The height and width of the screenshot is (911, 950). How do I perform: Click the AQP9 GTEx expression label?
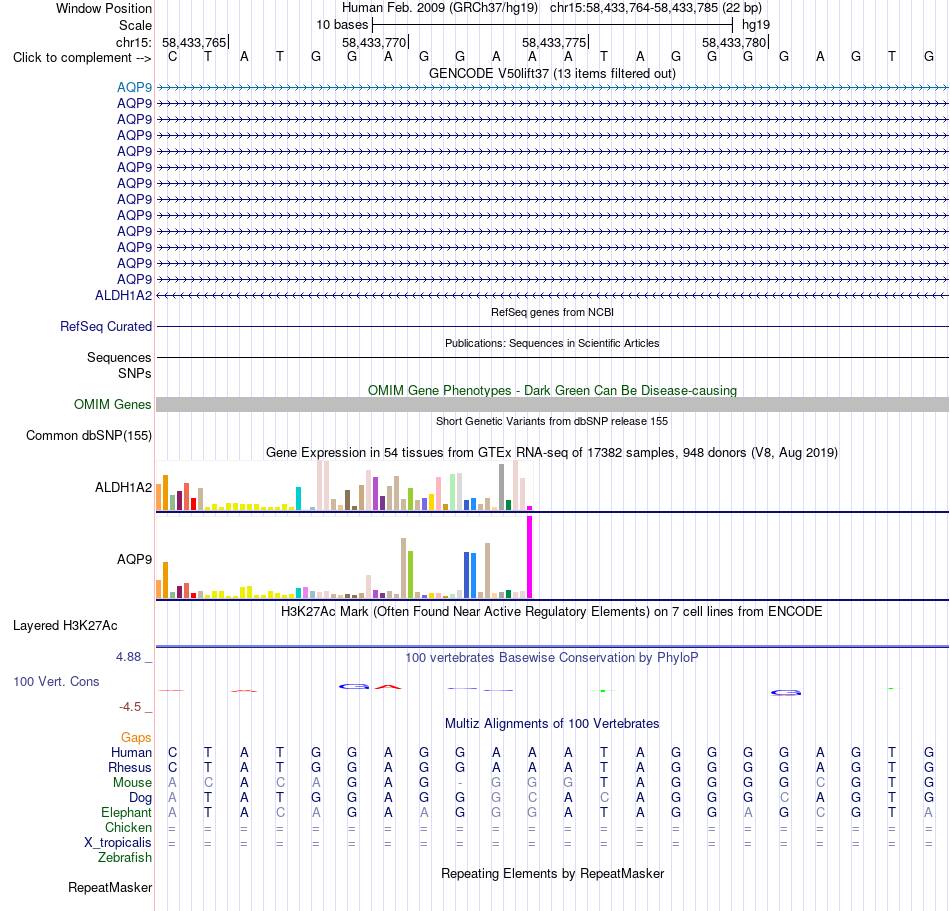tap(135, 559)
